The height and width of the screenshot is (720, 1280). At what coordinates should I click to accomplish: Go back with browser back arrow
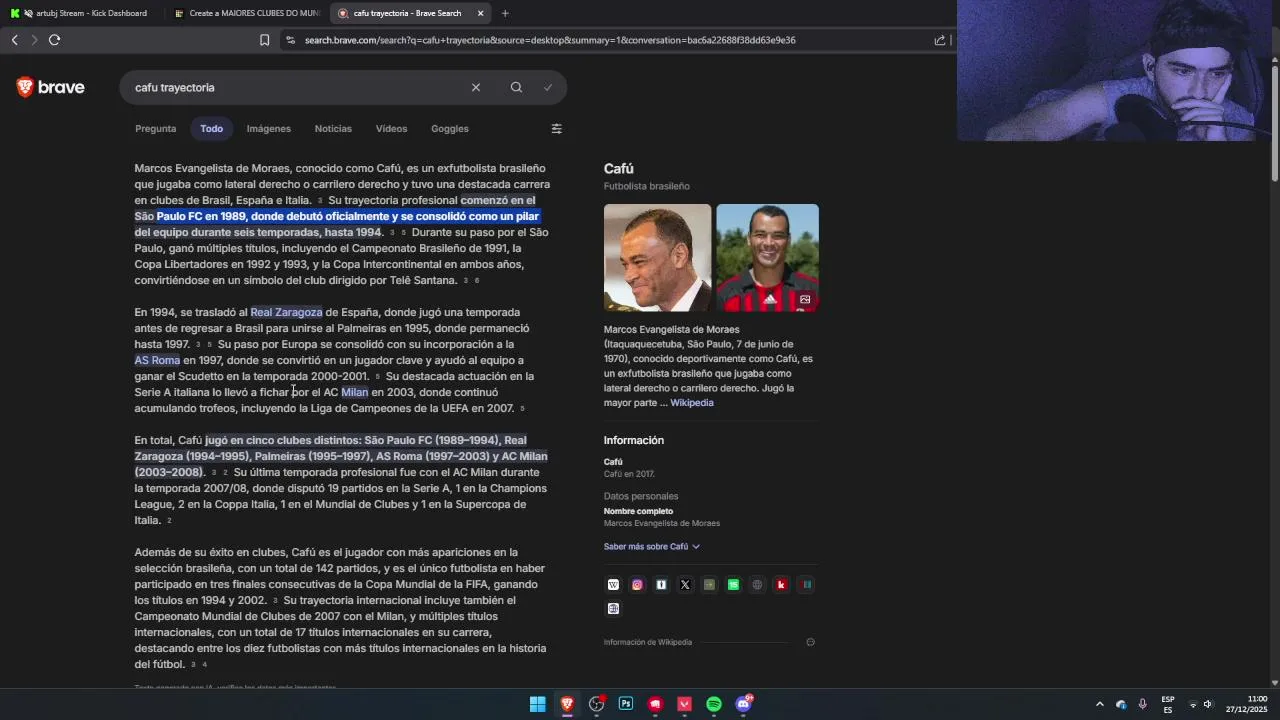pyautogui.click(x=14, y=40)
